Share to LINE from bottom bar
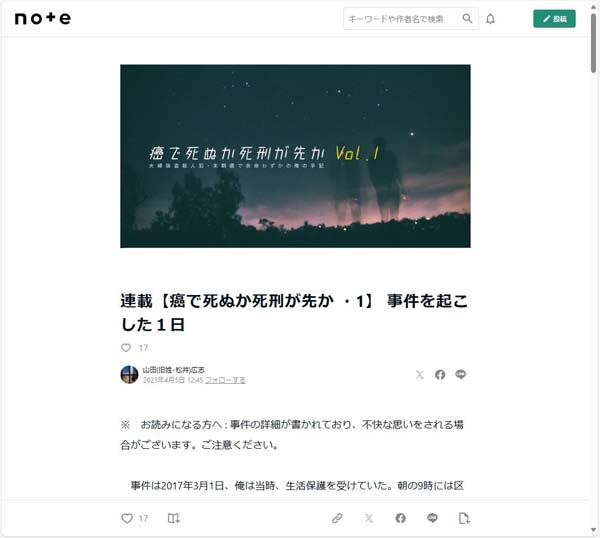 [x=432, y=518]
